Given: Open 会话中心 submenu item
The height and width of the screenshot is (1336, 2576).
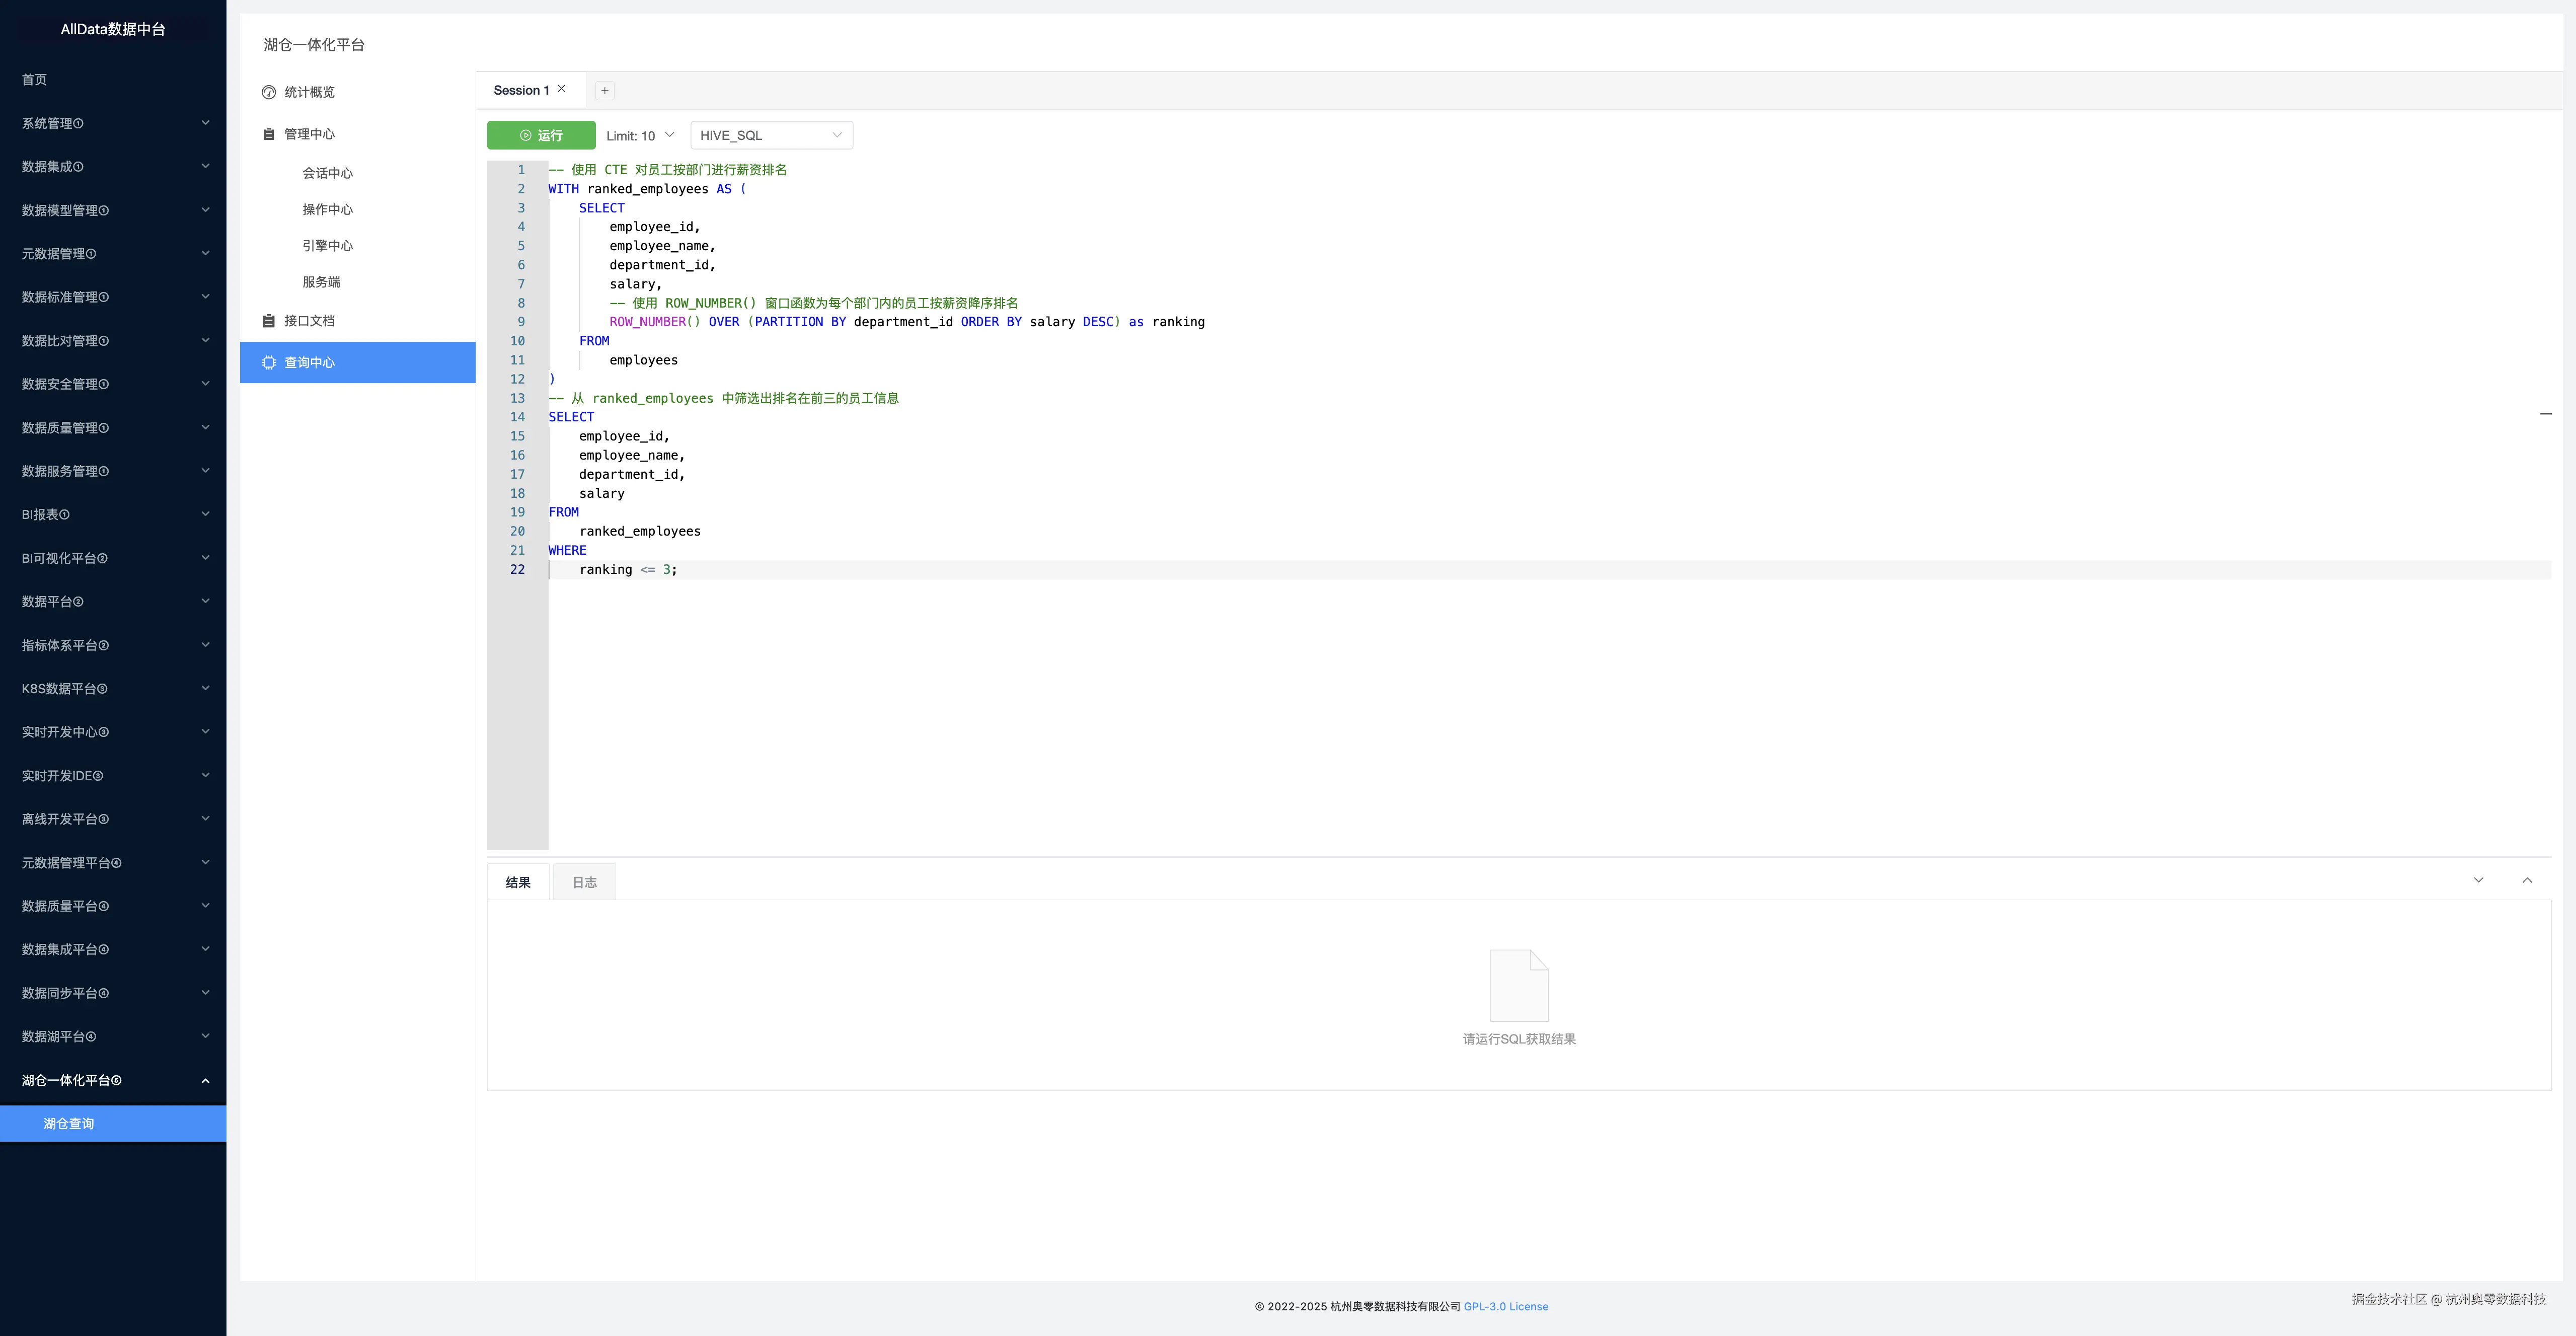Looking at the screenshot, I should point(327,173).
